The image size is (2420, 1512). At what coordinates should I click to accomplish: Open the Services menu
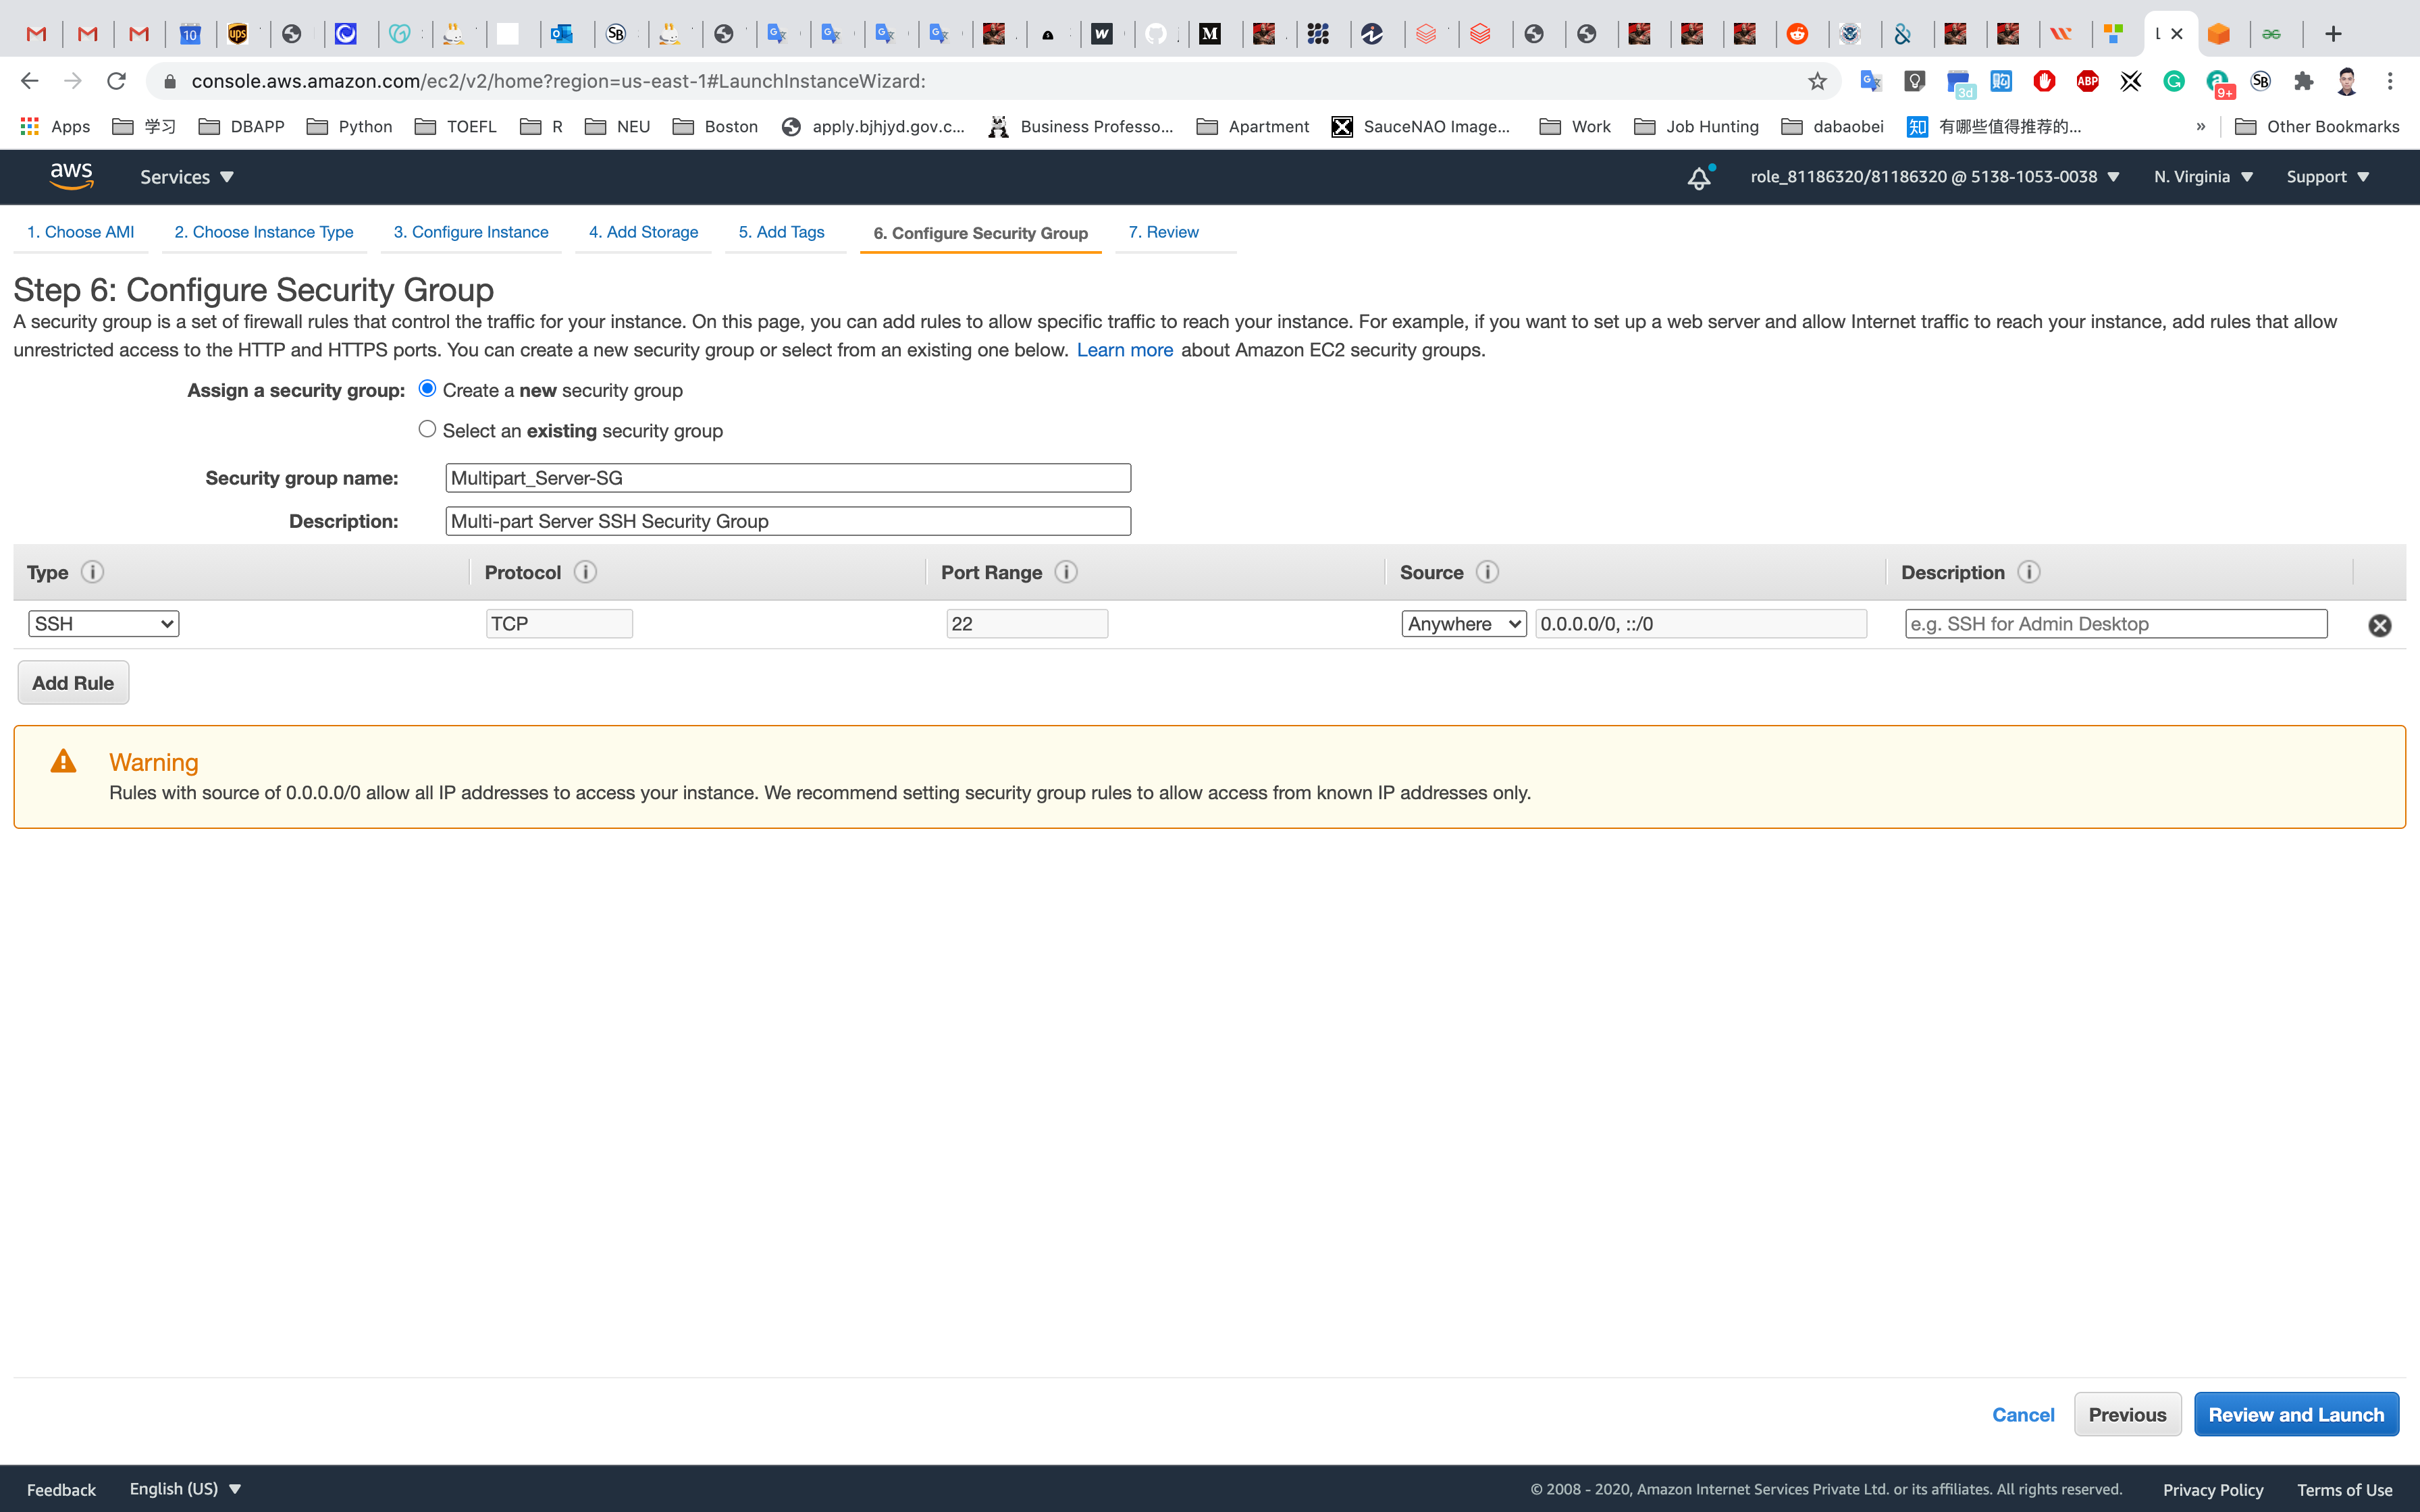186,177
